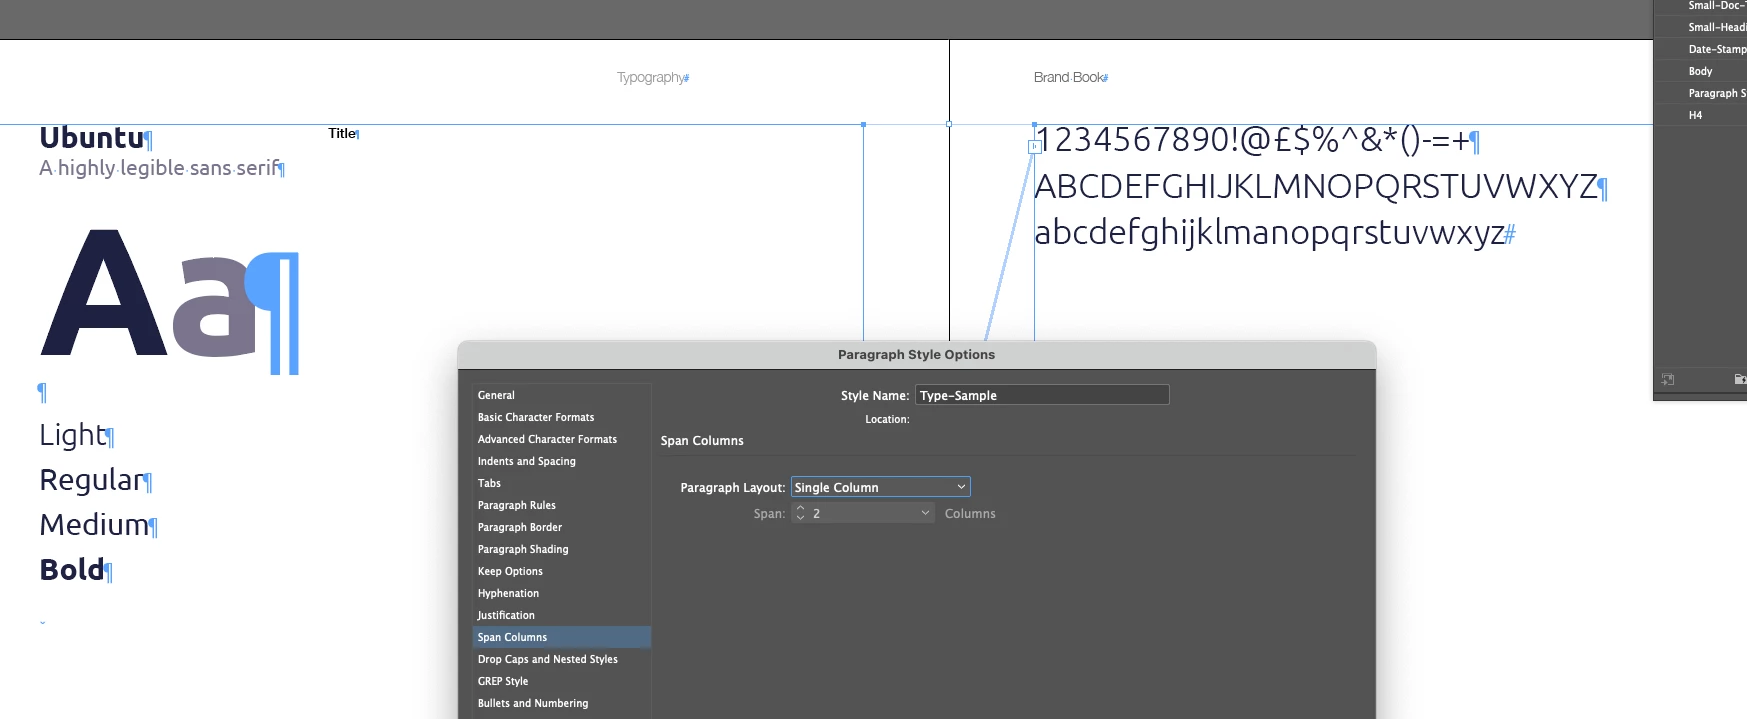1747x719 pixels.
Task: Click the Span stepper arrows
Action: tap(800, 513)
